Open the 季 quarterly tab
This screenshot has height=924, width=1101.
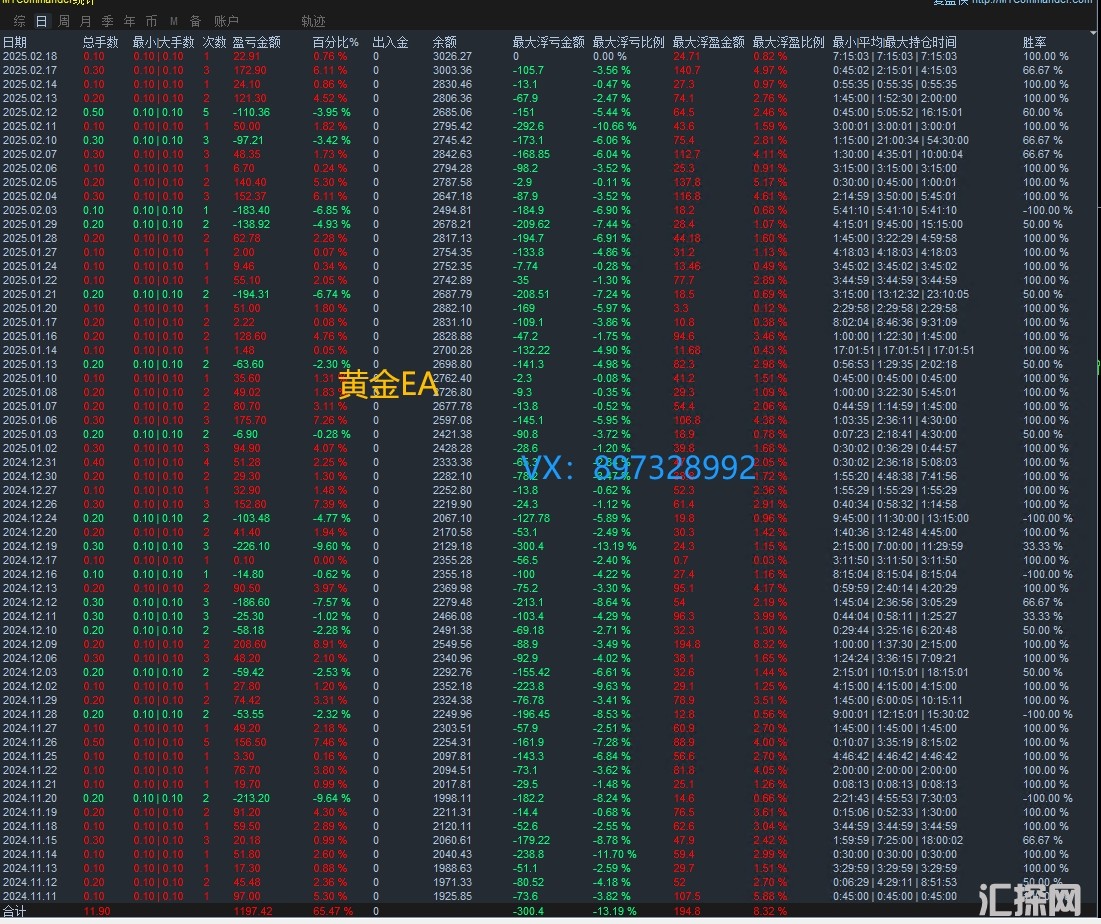point(107,21)
